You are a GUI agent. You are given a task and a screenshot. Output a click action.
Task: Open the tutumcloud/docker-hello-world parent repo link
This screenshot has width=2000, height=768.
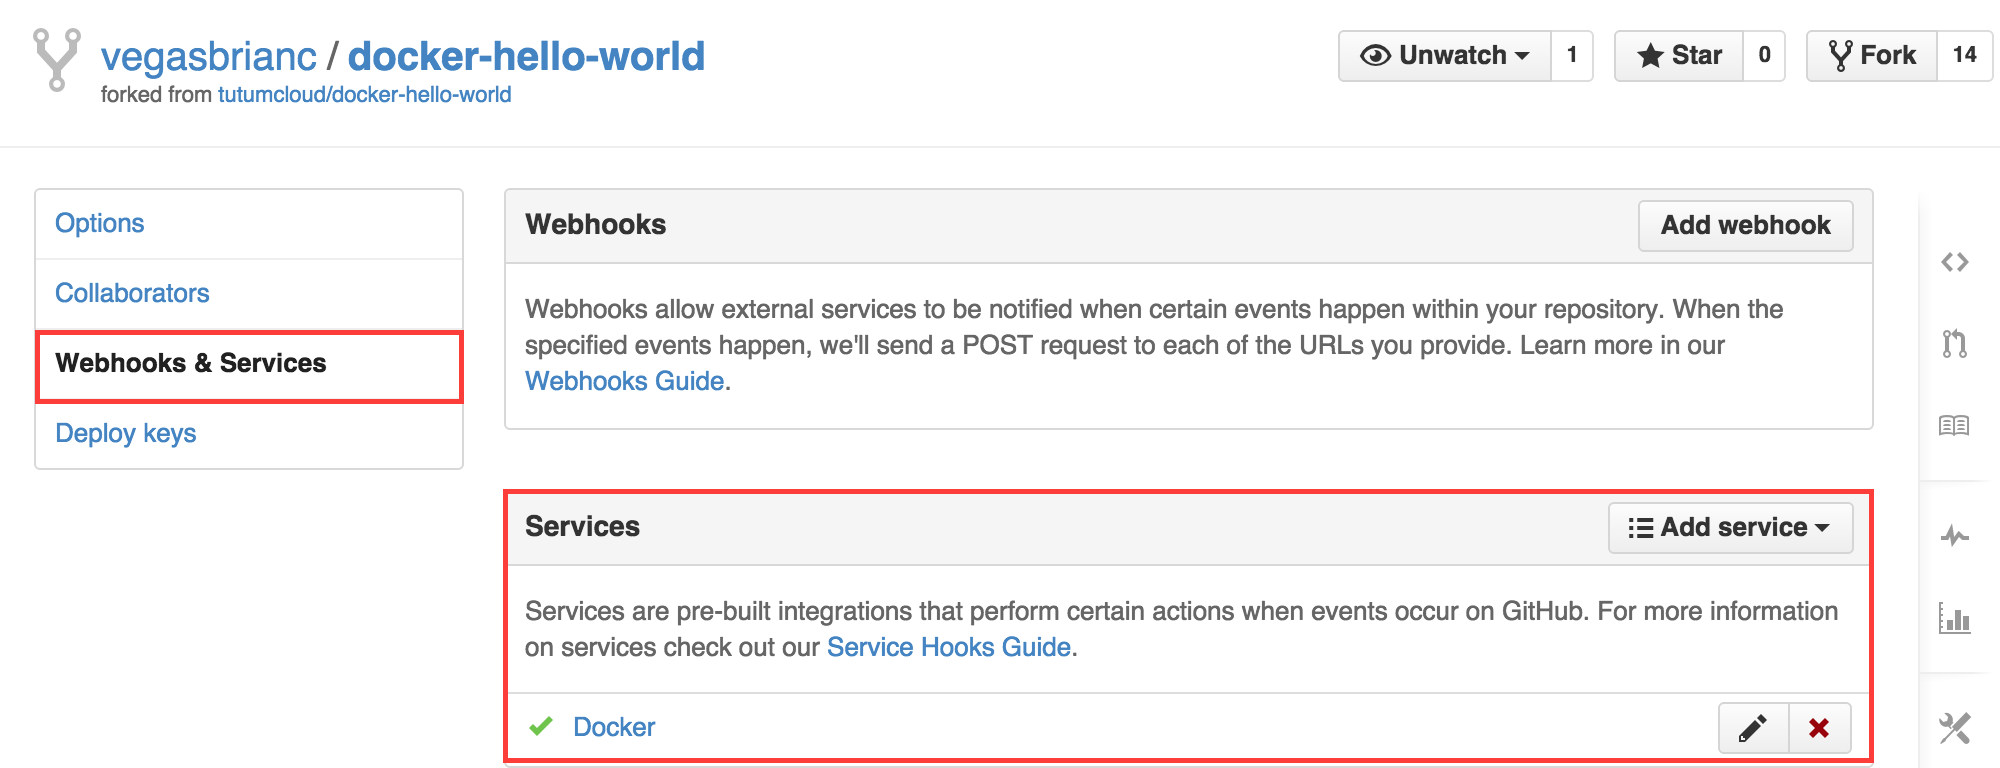pos(364,95)
